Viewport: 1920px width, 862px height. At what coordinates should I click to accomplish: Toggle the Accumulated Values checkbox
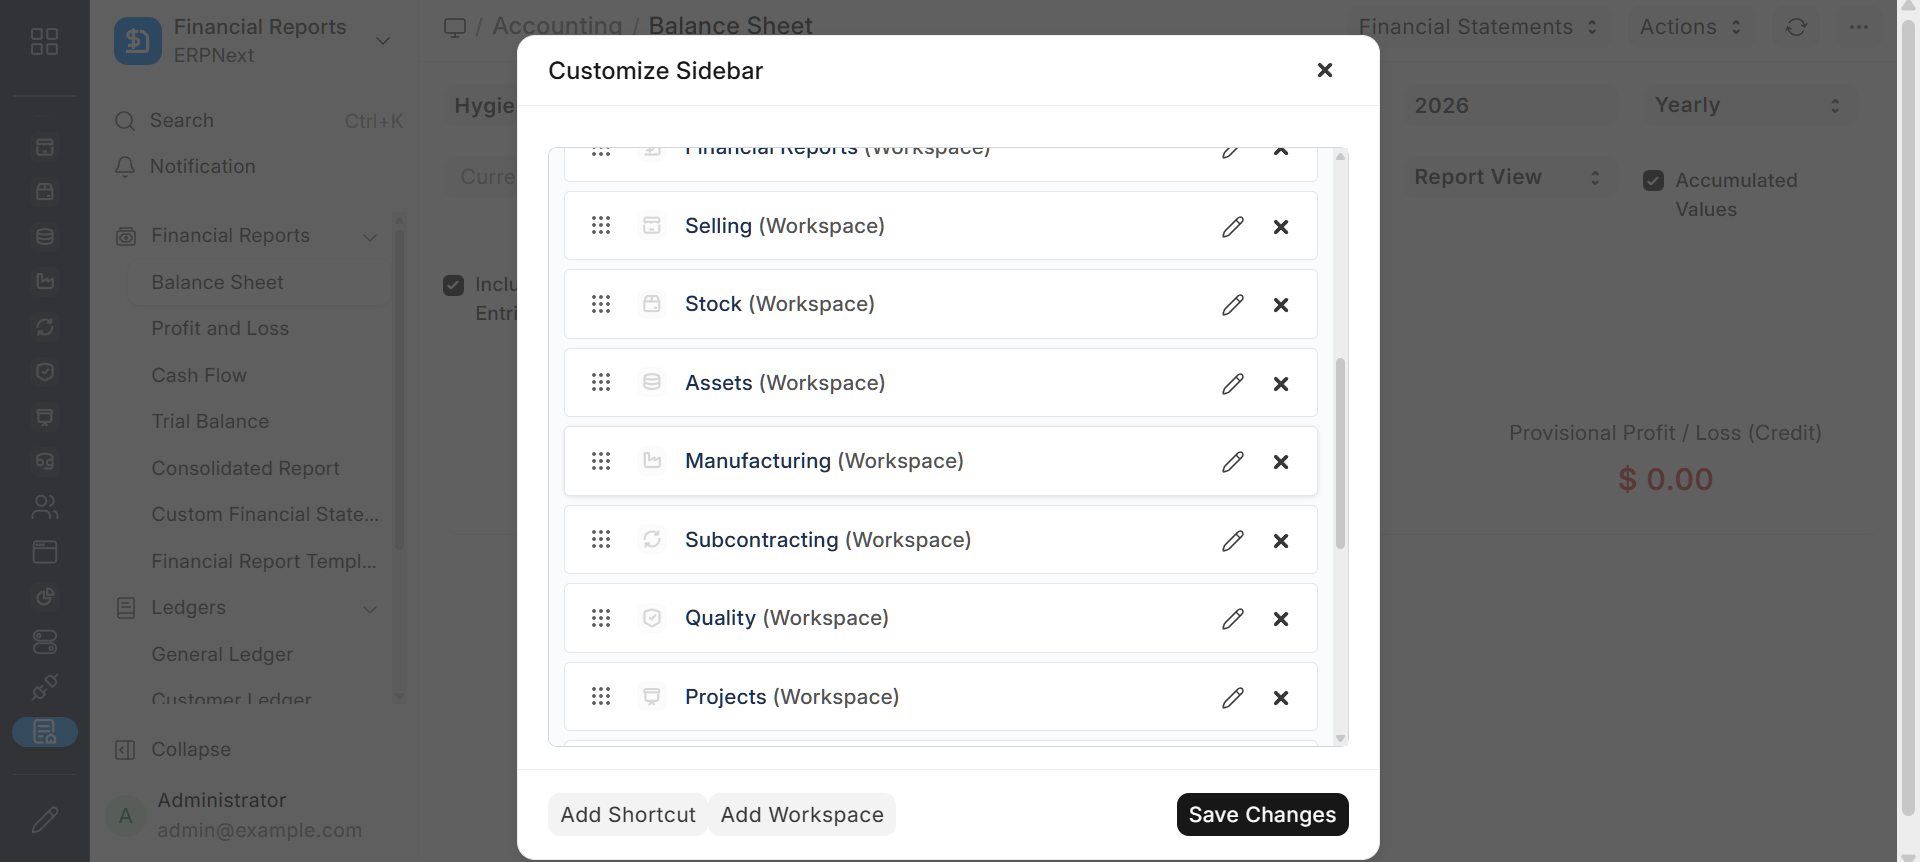point(1654,181)
